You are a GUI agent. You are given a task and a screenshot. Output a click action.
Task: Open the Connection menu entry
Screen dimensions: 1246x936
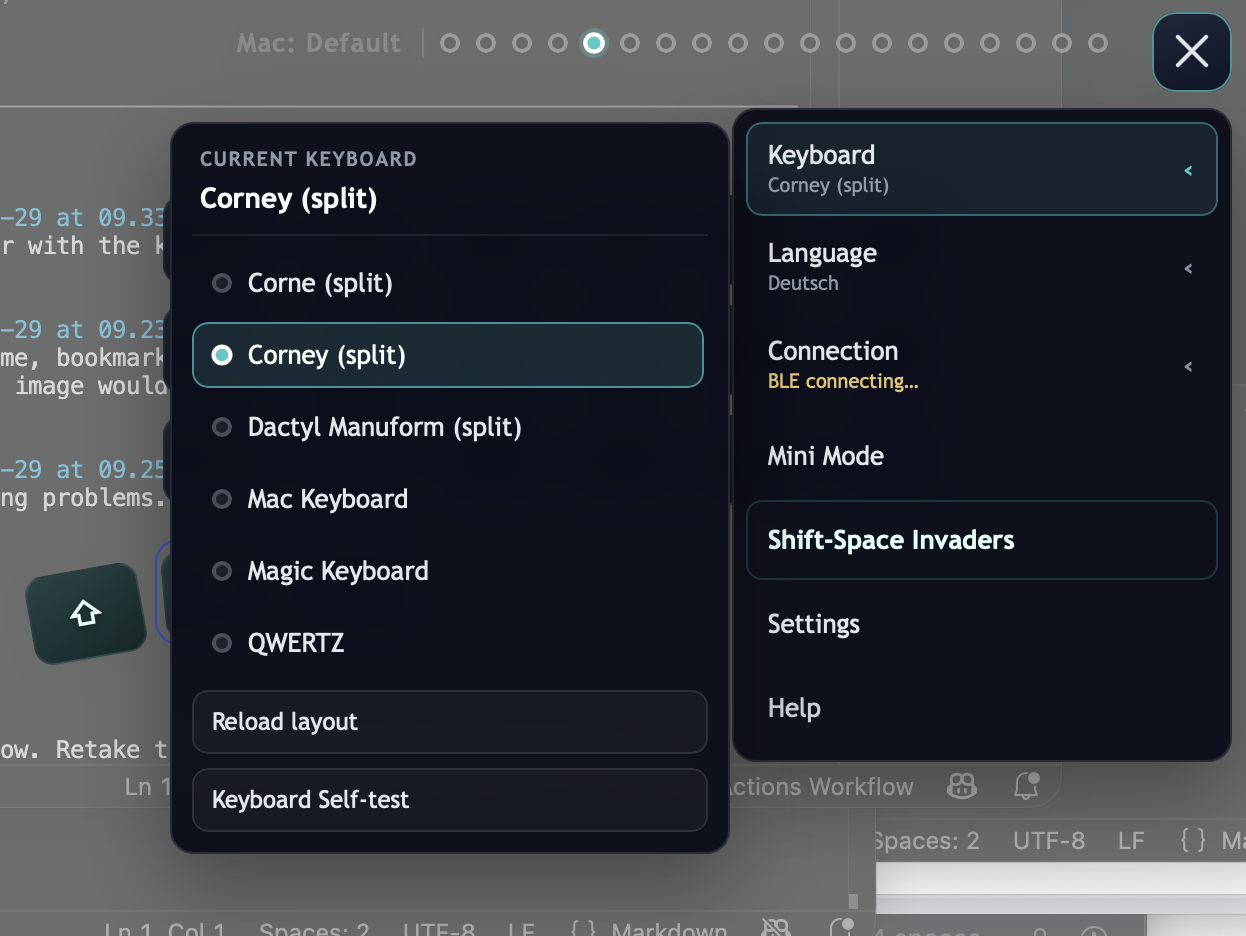[x=982, y=365]
